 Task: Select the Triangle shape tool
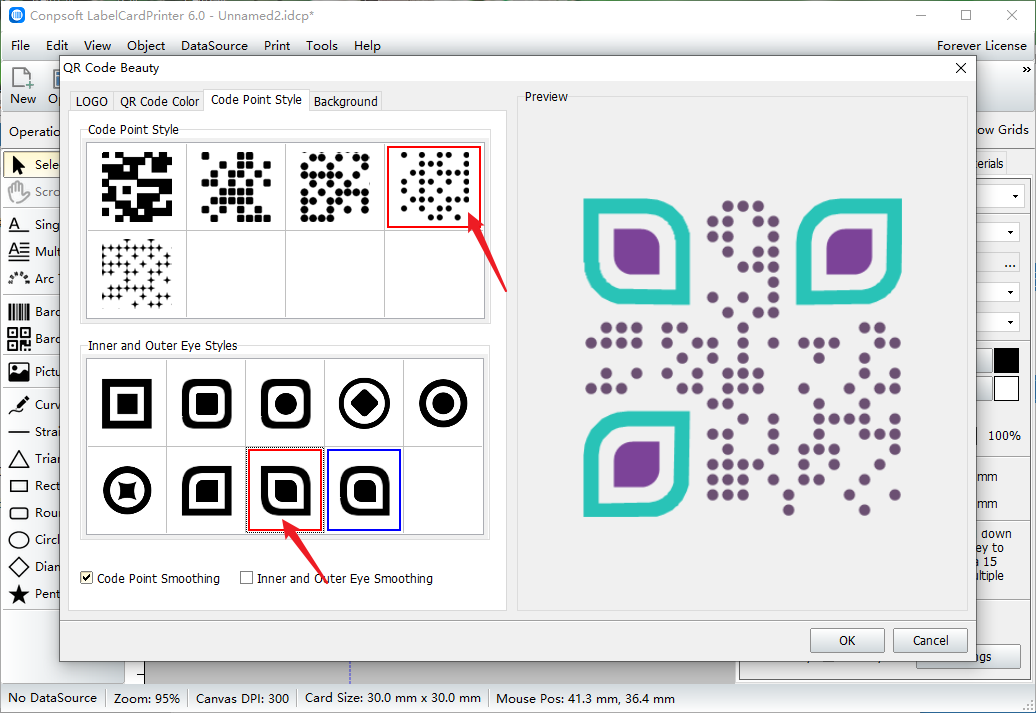(x=32, y=459)
